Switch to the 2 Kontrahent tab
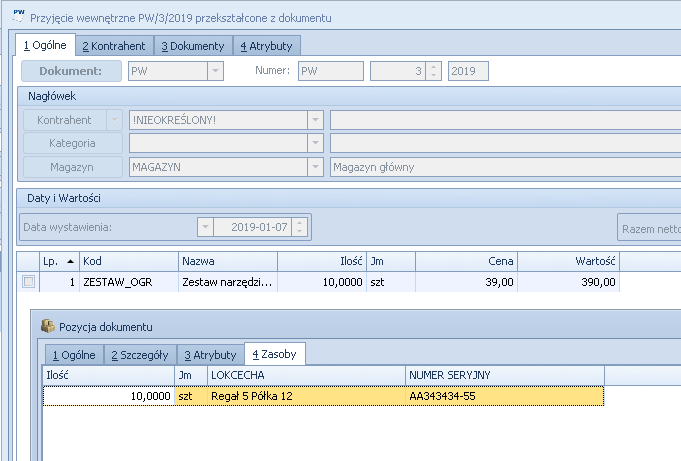Image resolution: width=681 pixels, height=461 pixels. point(114,46)
